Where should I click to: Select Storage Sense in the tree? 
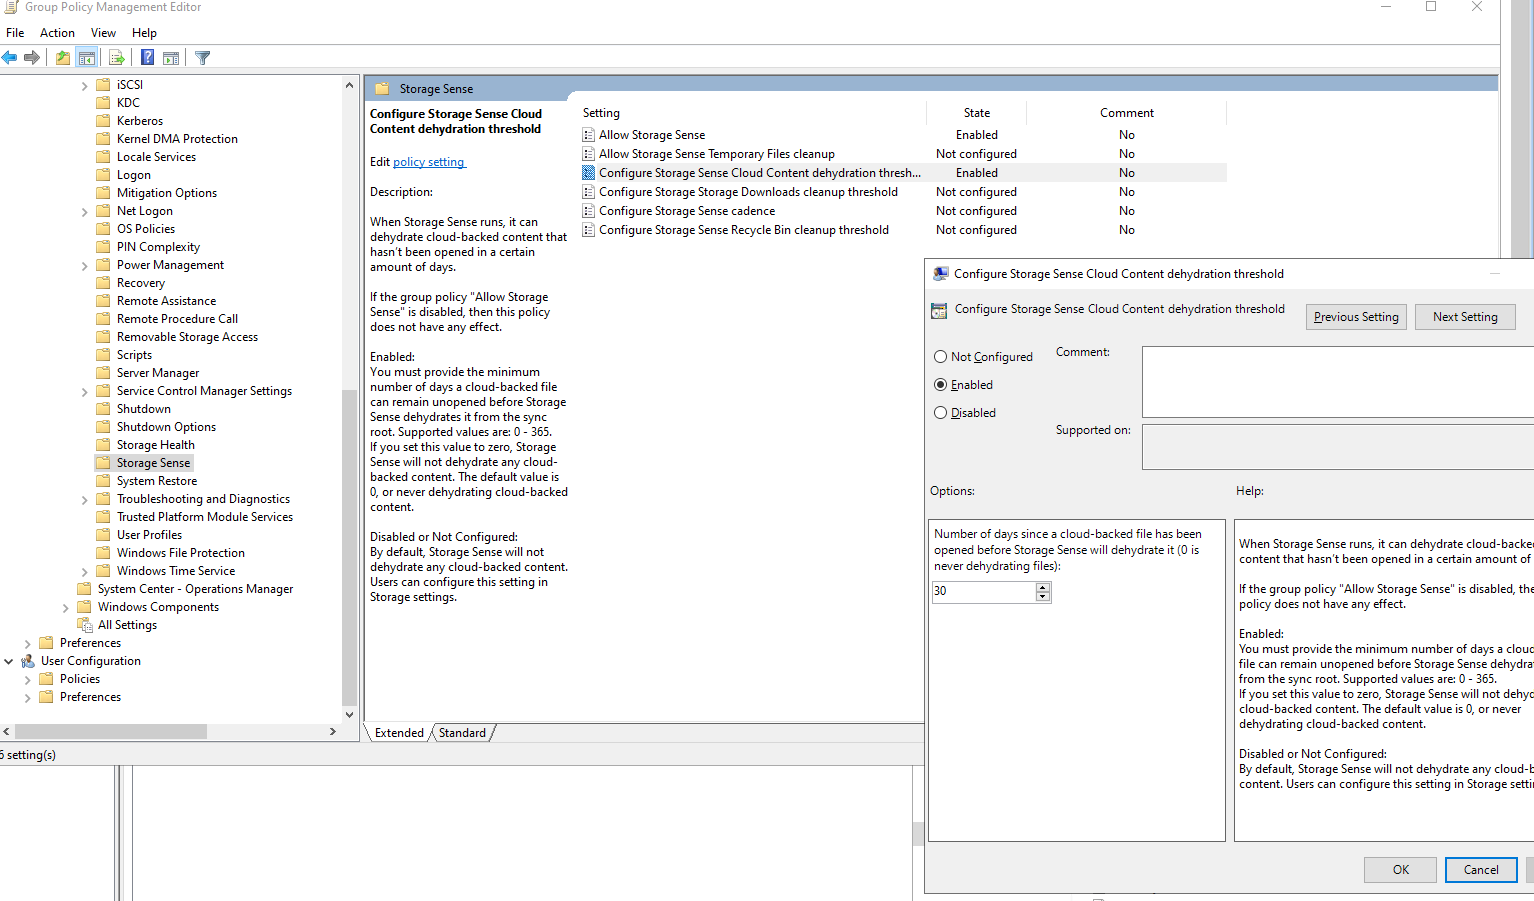(153, 463)
